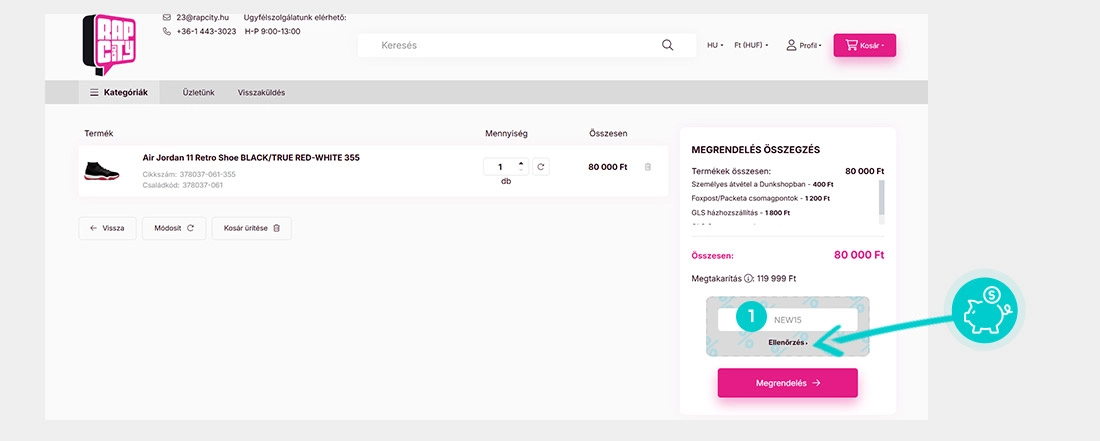Open the Air Jordan 11 Retro Shoe title
This screenshot has height=441, width=1100.
pyautogui.click(x=251, y=158)
